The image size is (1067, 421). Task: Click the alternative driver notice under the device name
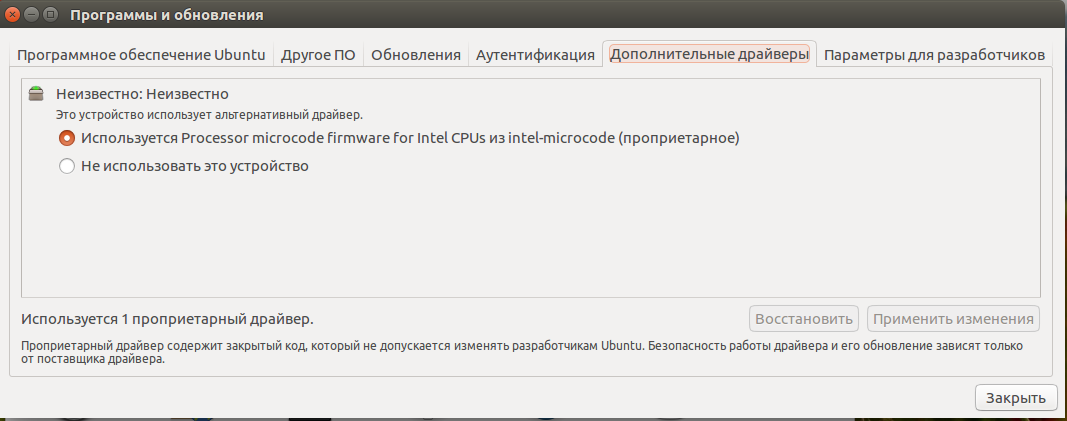coord(208,116)
